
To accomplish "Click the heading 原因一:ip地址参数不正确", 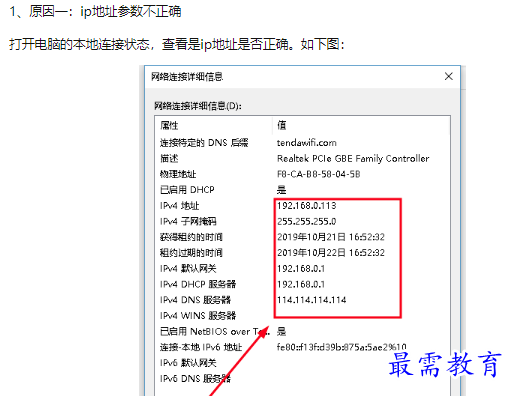I will 105,11.
